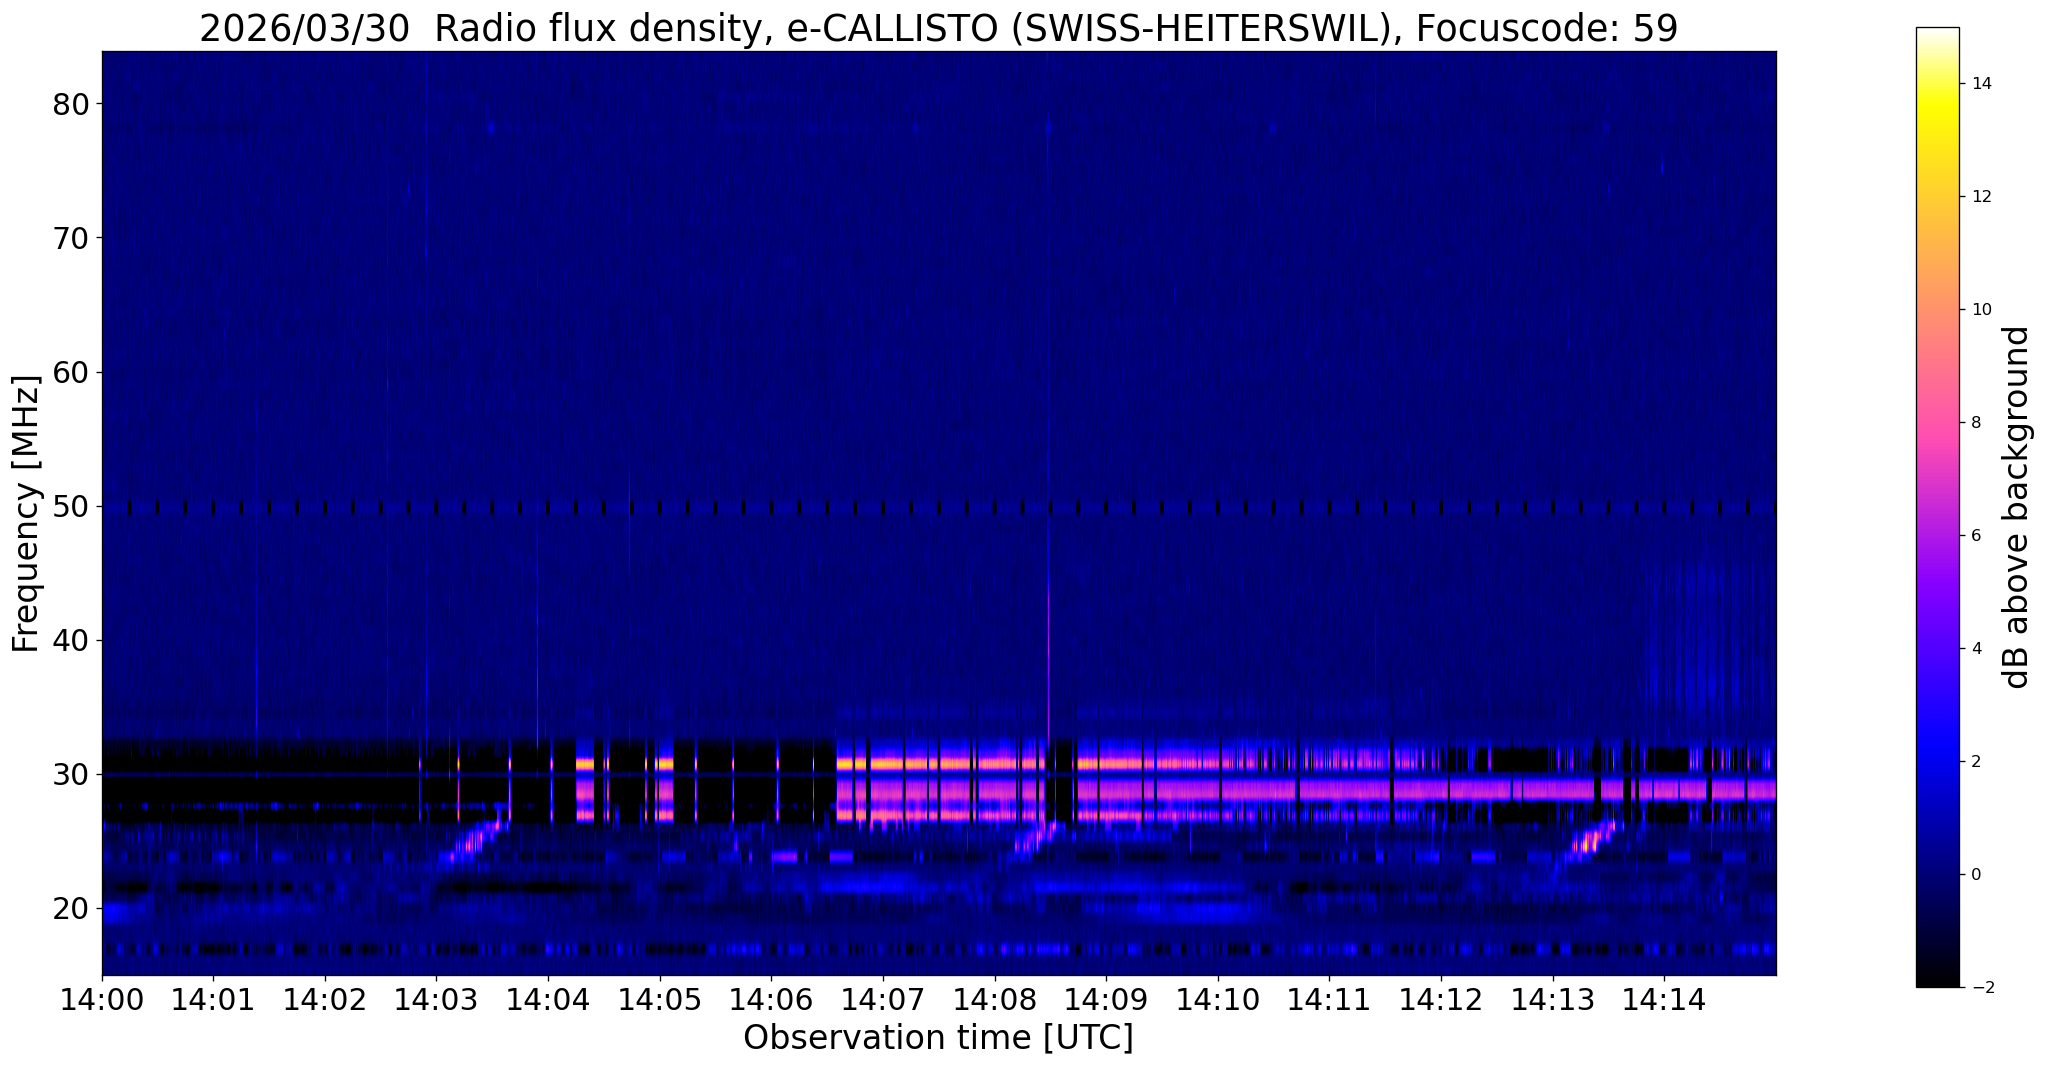Click the 14:00 time tick label
Viewport: 2047px width, 1067px height.
102,999
